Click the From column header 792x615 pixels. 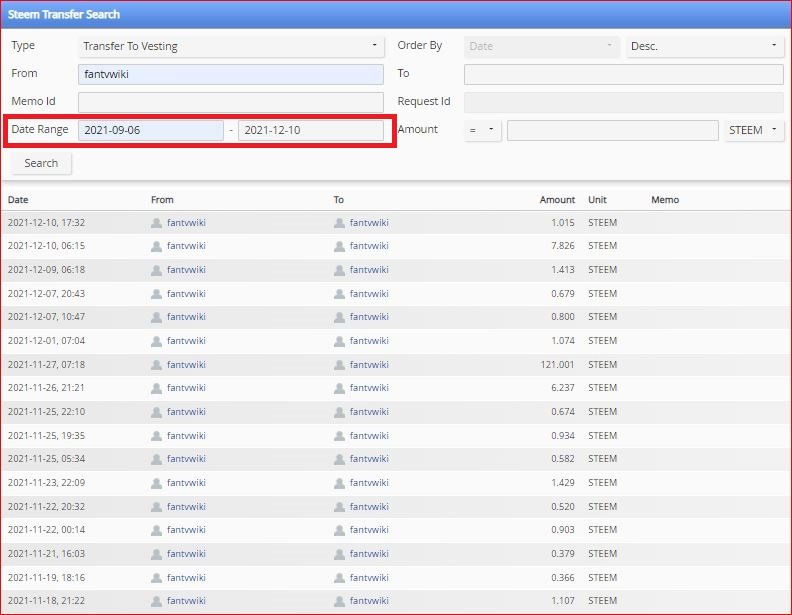click(162, 200)
